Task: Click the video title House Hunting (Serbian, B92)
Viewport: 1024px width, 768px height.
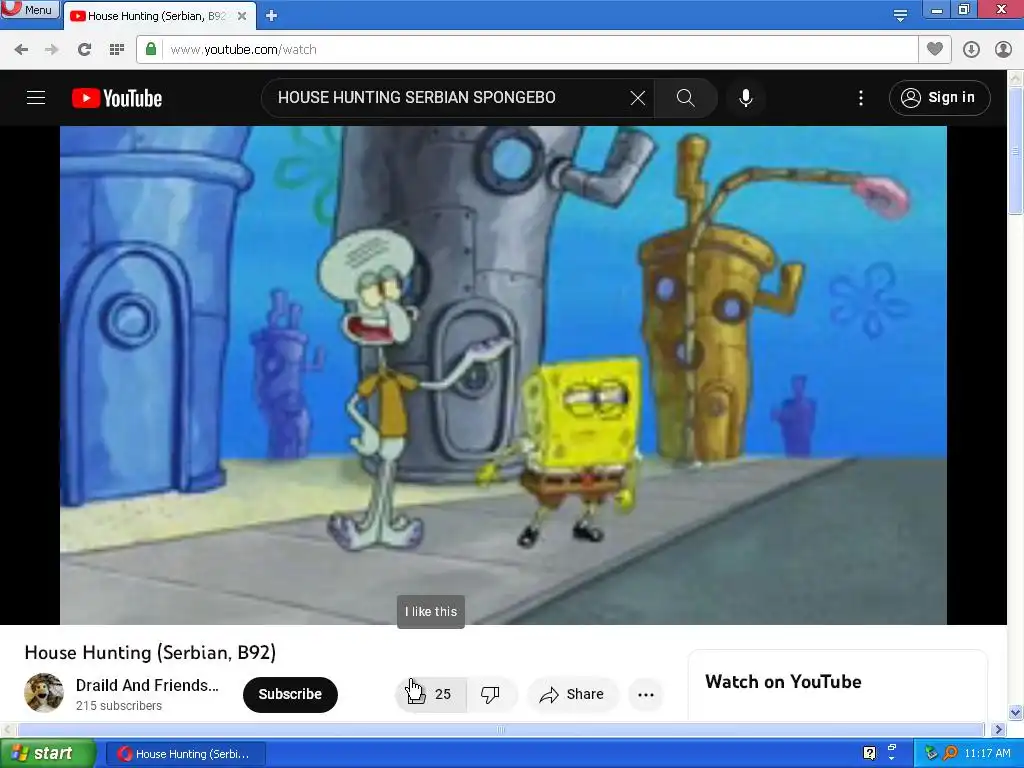Action: coord(150,652)
